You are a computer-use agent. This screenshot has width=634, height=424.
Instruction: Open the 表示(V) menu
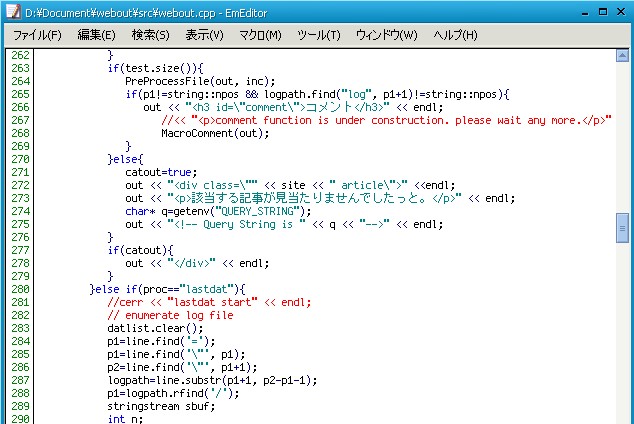tap(204, 35)
